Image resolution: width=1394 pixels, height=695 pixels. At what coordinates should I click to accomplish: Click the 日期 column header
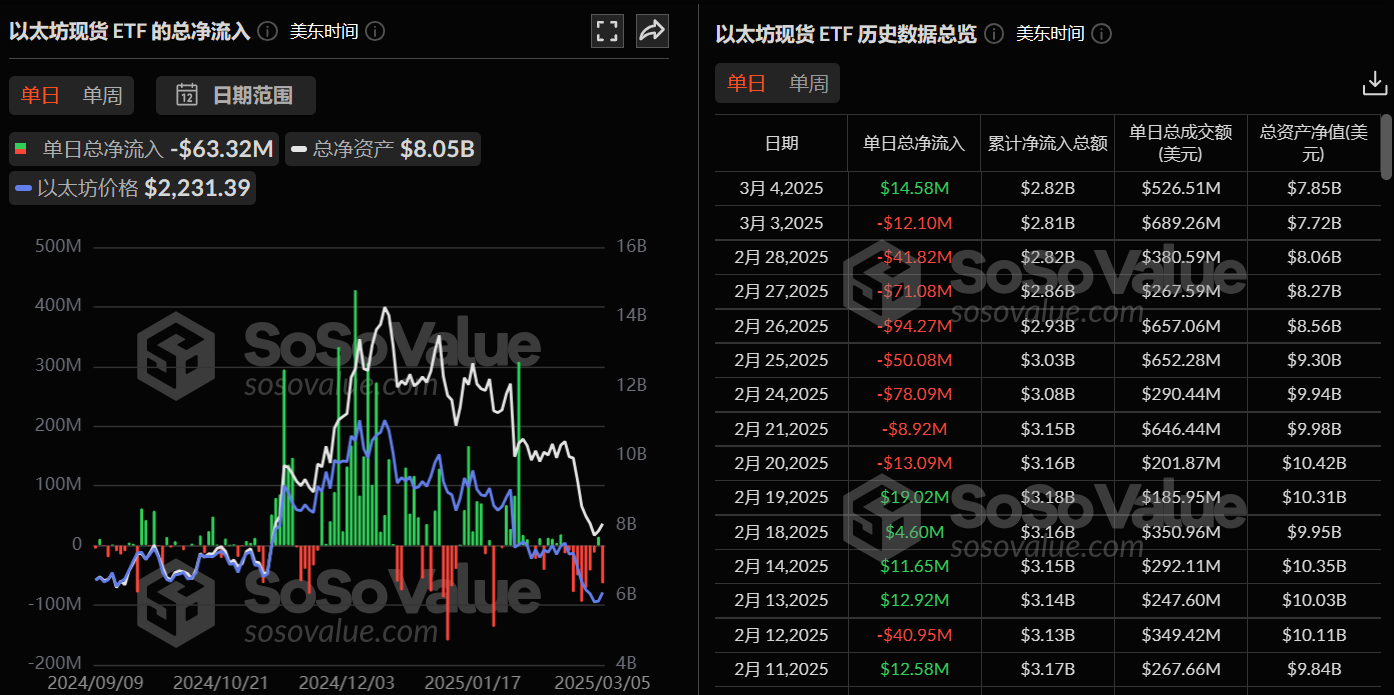click(x=781, y=143)
